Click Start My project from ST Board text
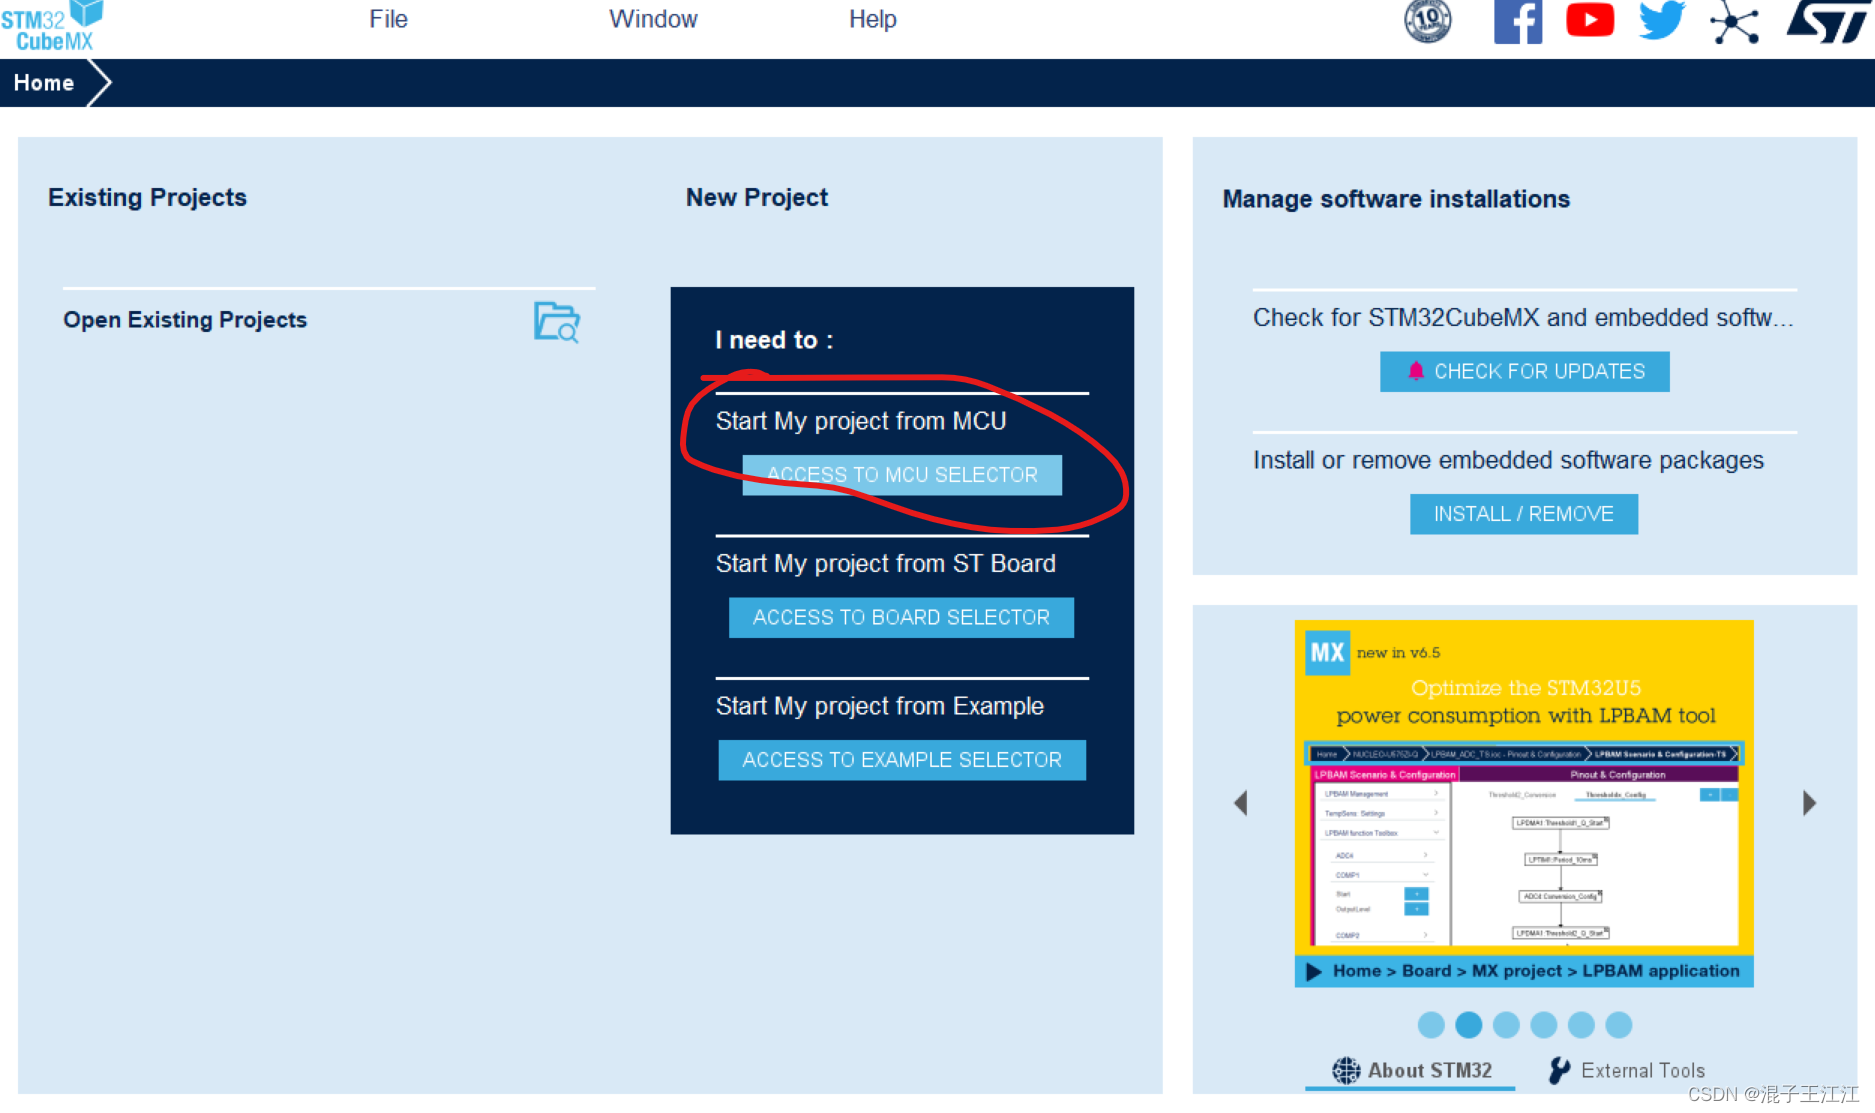Viewport: 1875px width, 1113px height. pos(886,564)
